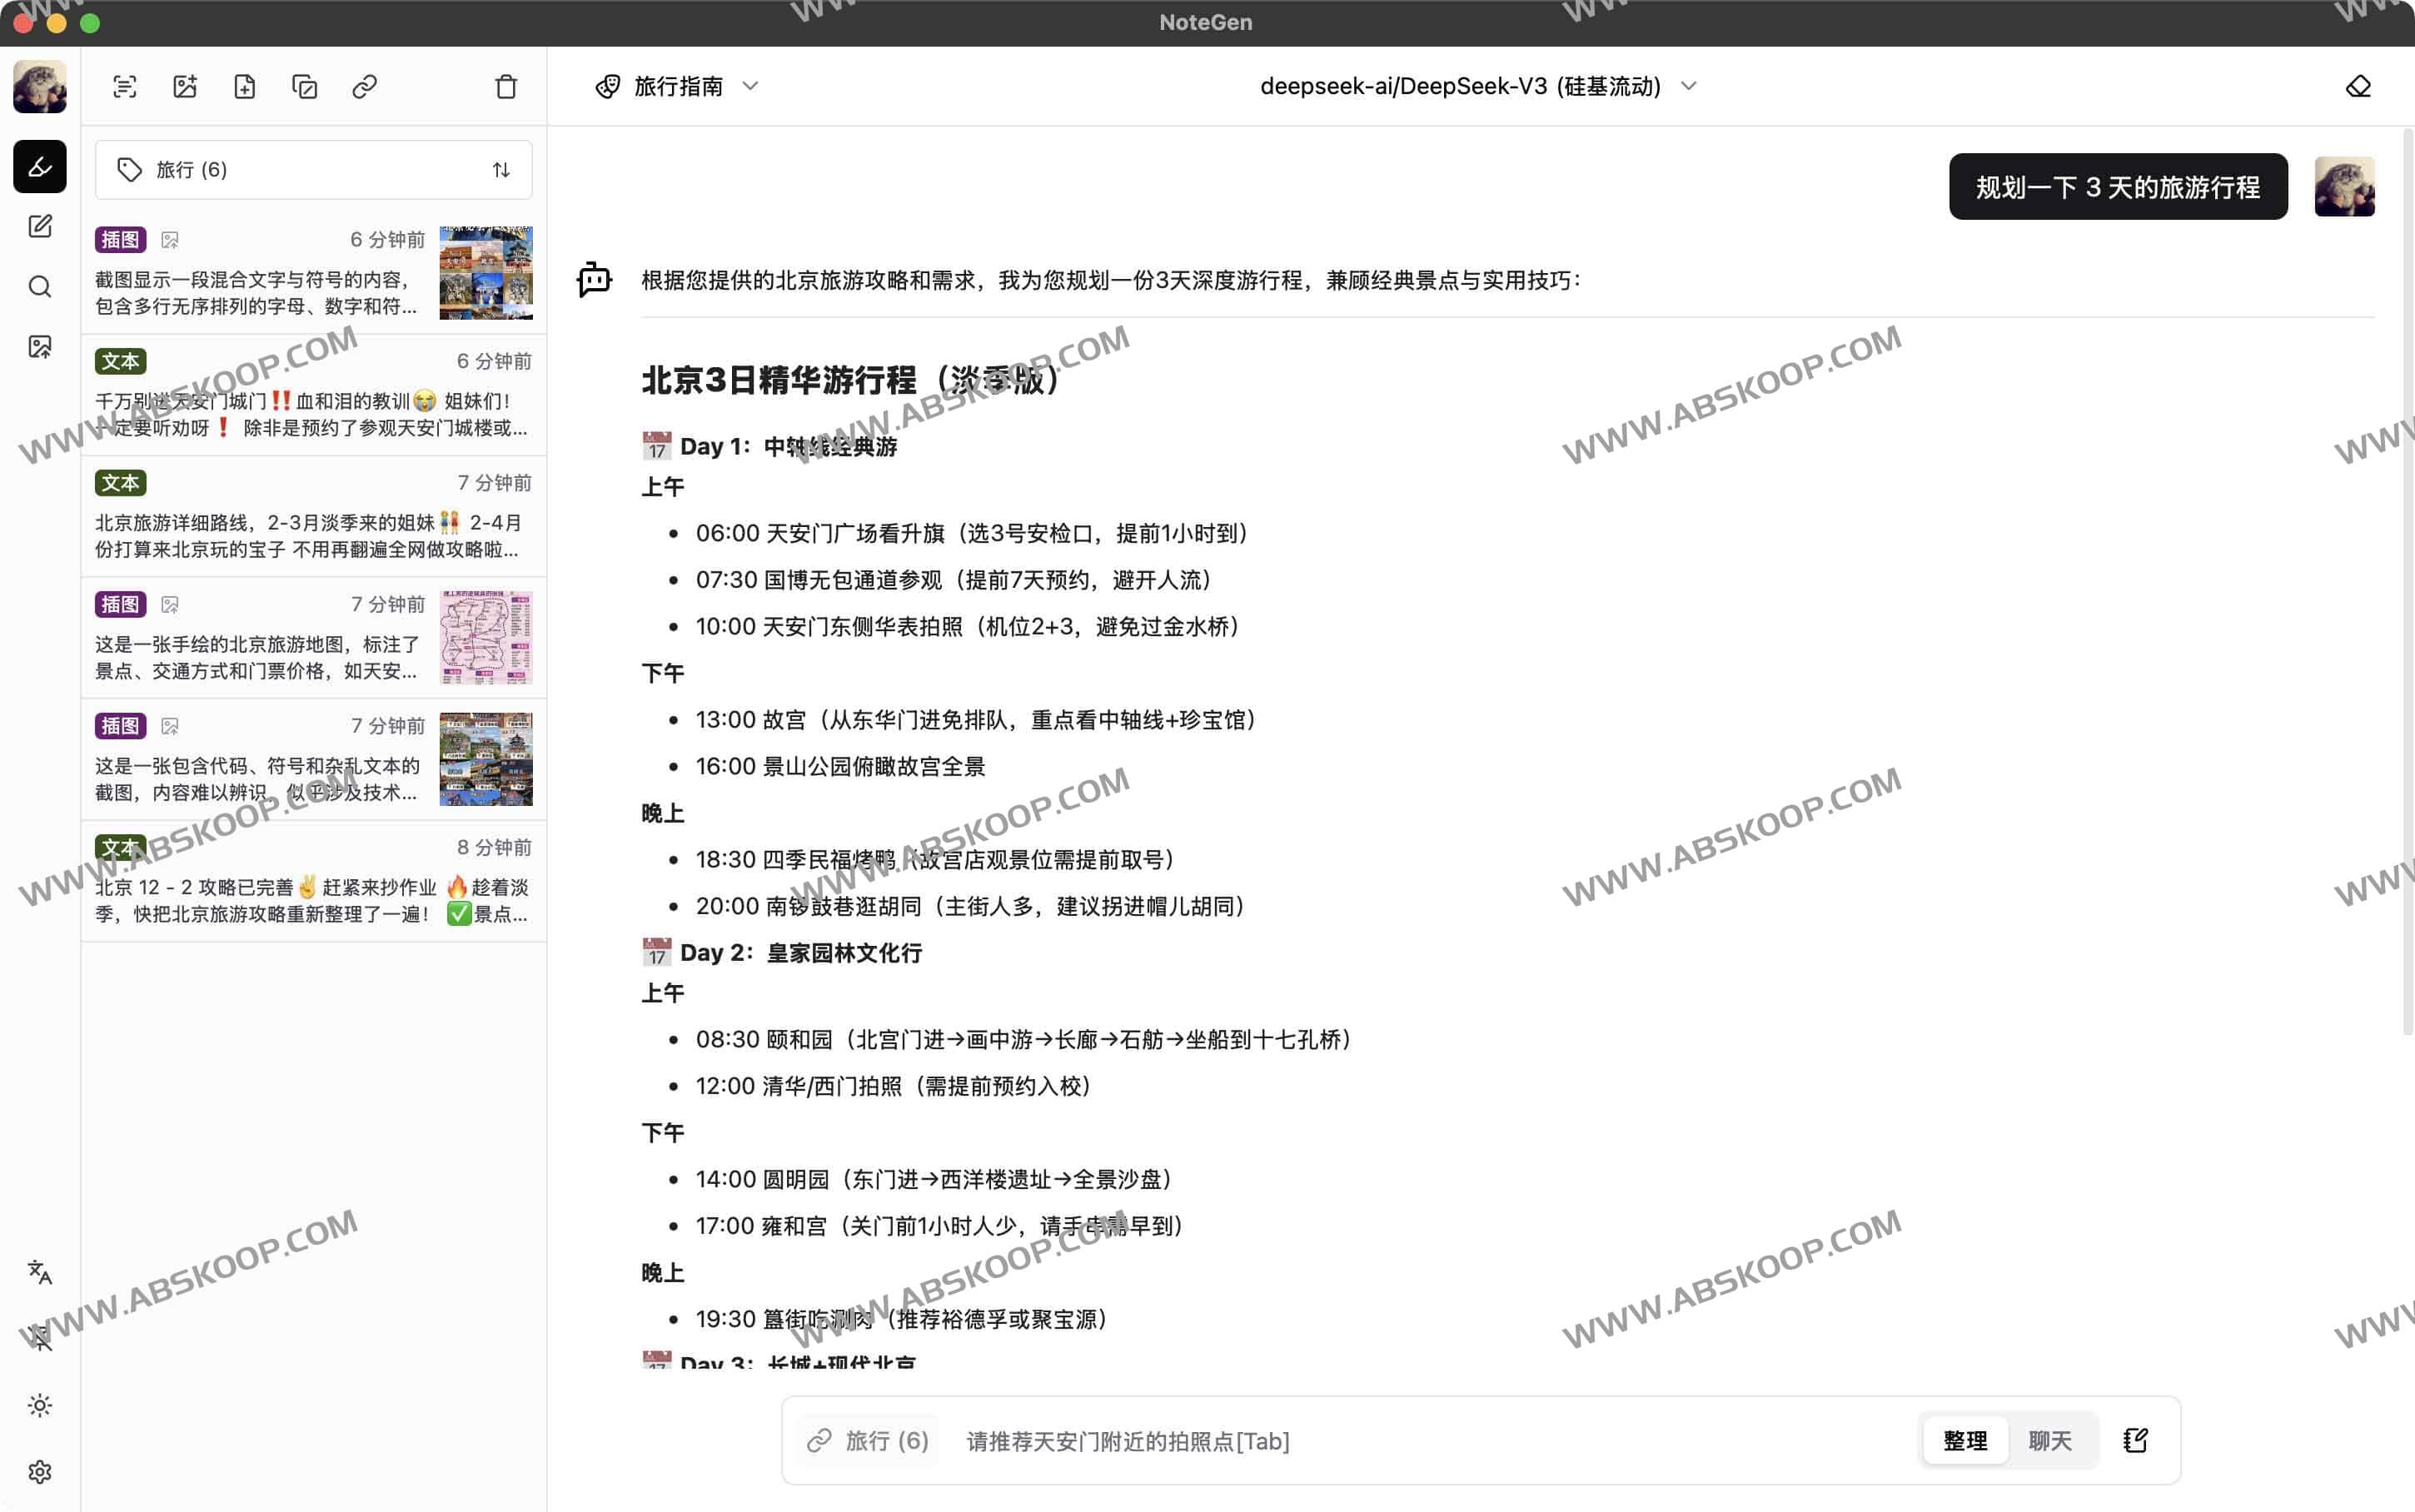Open the language translation icon
The width and height of the screenshot is (2415, 1512).
(x=40, y=1271)
